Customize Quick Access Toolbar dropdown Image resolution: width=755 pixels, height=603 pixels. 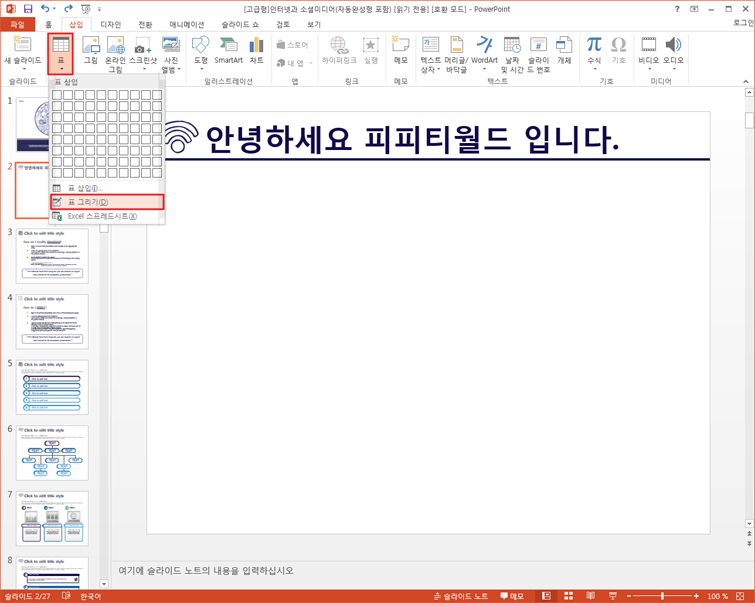point(100,9)
